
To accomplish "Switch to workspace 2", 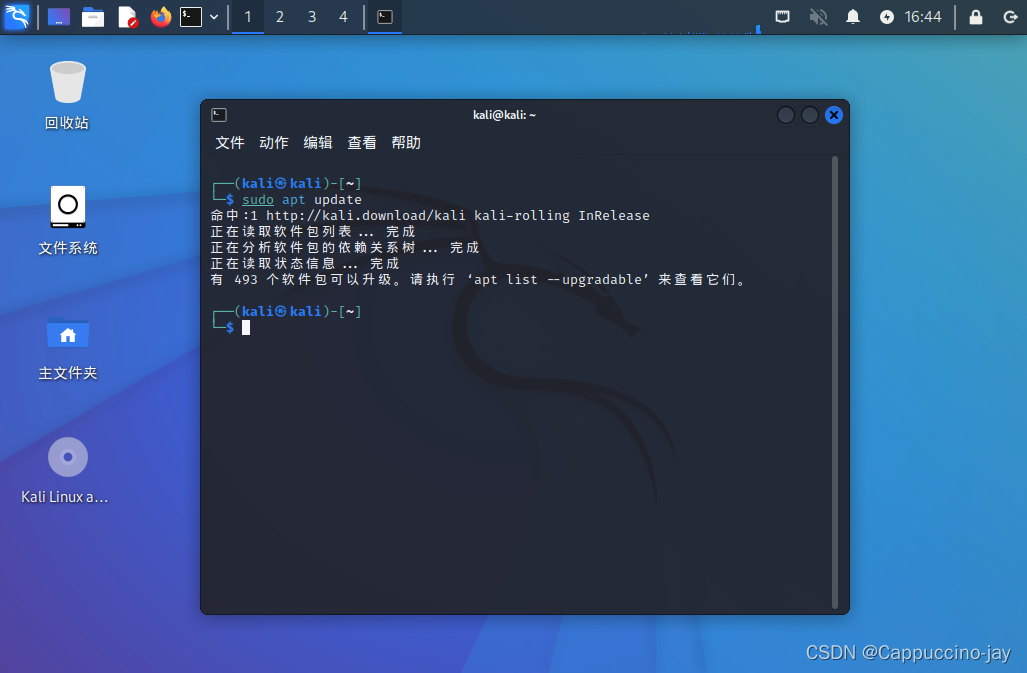I will (280, 17).
